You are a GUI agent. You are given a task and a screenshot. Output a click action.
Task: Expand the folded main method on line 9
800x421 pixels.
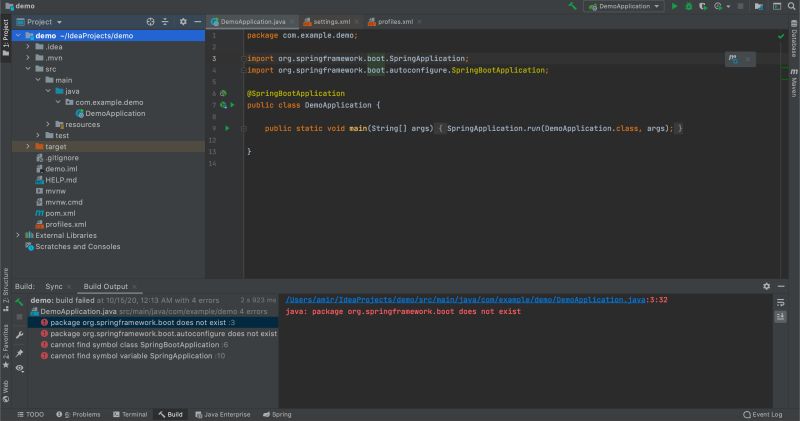(x=244, y=129)
